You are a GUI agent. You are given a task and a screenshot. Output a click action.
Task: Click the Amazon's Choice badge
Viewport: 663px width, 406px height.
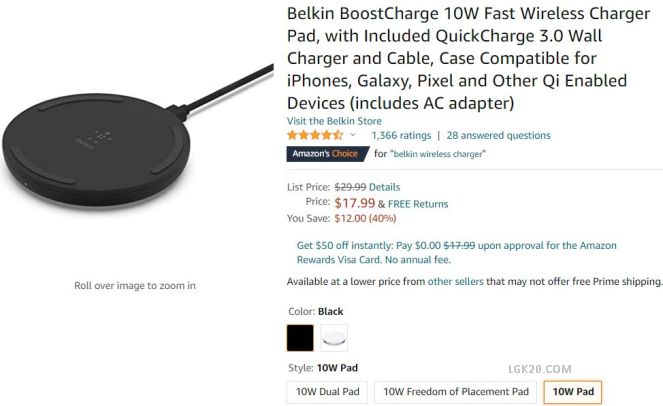tap(327, 154)
